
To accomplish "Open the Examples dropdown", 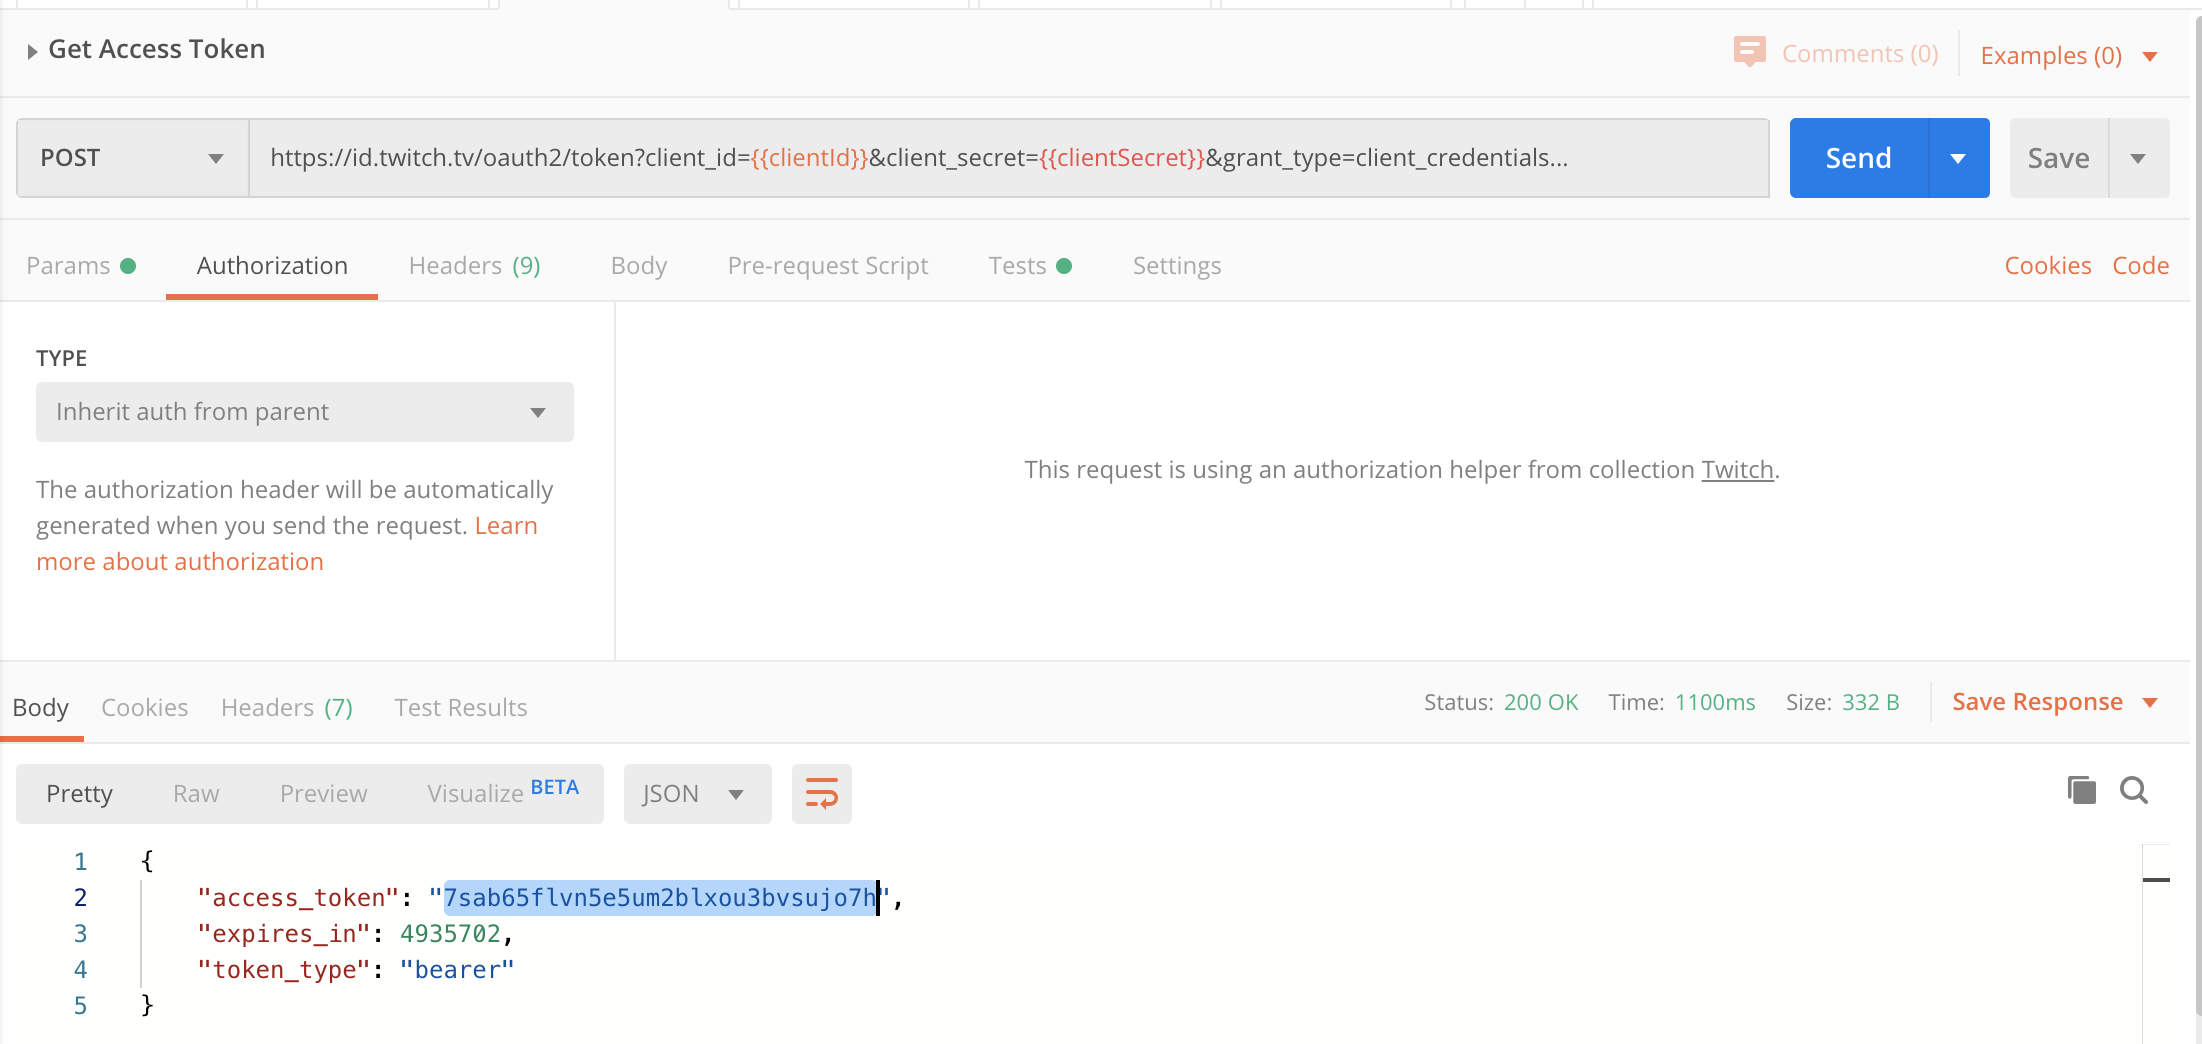I will (x=2150, y=55).
